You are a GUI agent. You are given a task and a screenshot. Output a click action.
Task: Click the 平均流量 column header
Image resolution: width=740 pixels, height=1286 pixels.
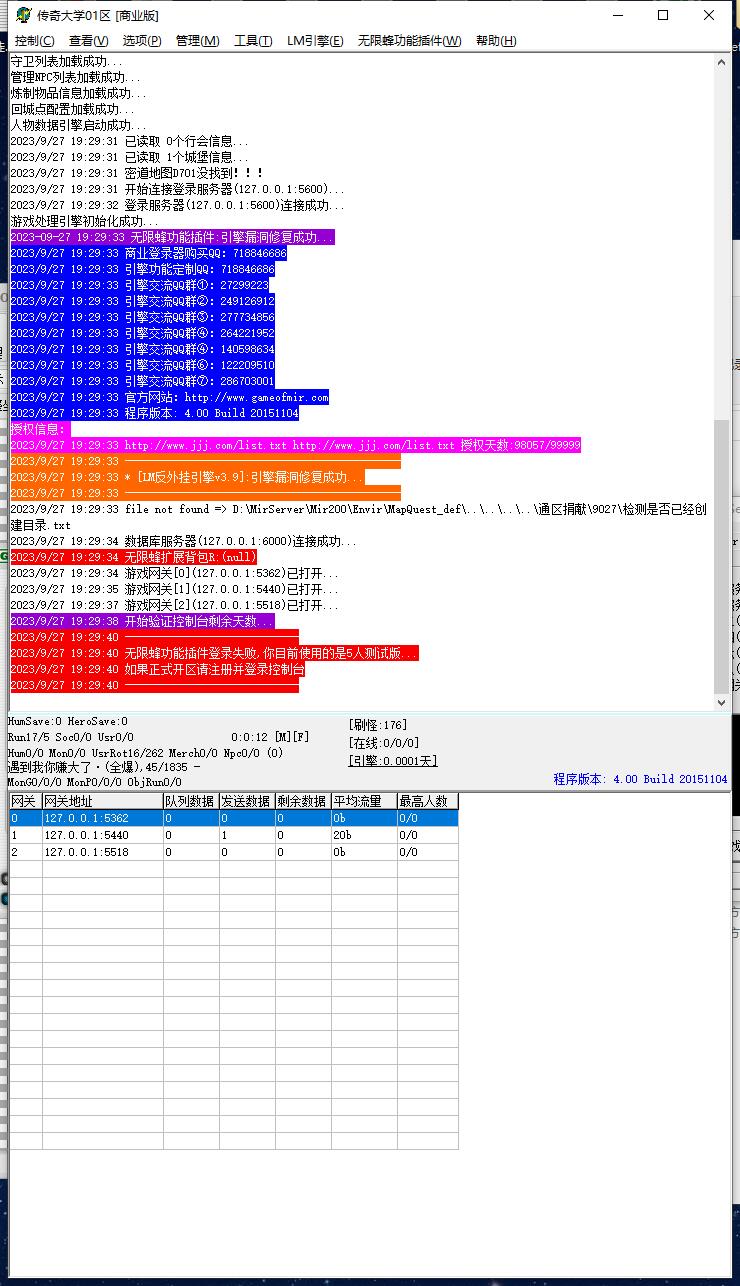(364, 801)
